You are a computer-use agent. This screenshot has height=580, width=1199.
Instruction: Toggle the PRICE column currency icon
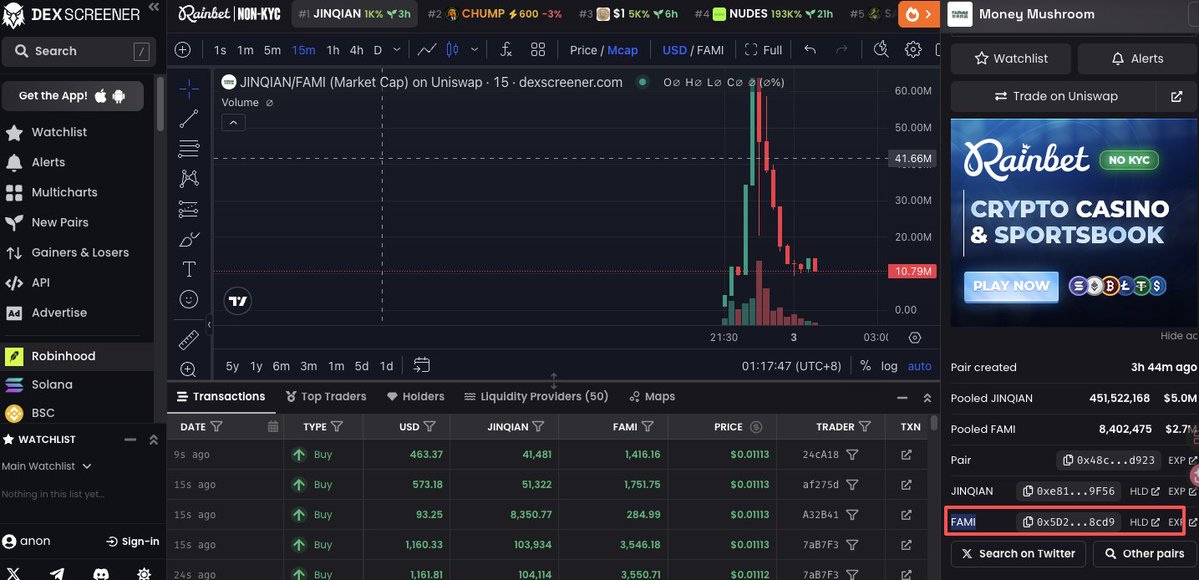(x=756, y=427)
